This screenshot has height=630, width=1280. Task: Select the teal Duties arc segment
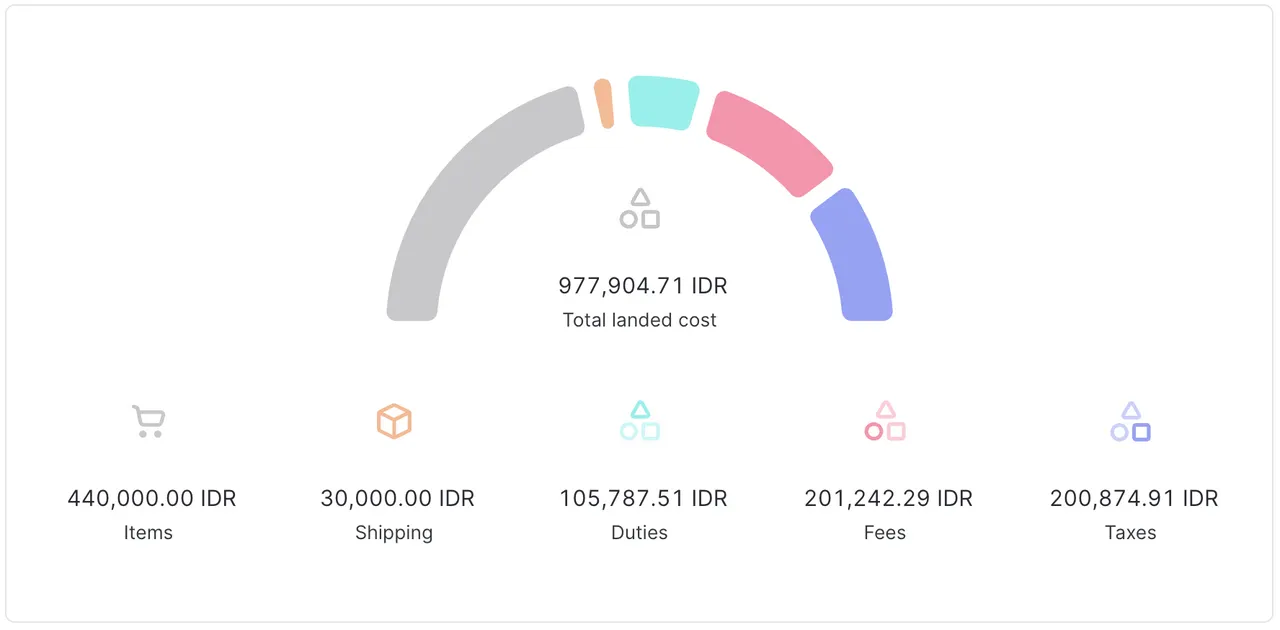pos(662,102)
